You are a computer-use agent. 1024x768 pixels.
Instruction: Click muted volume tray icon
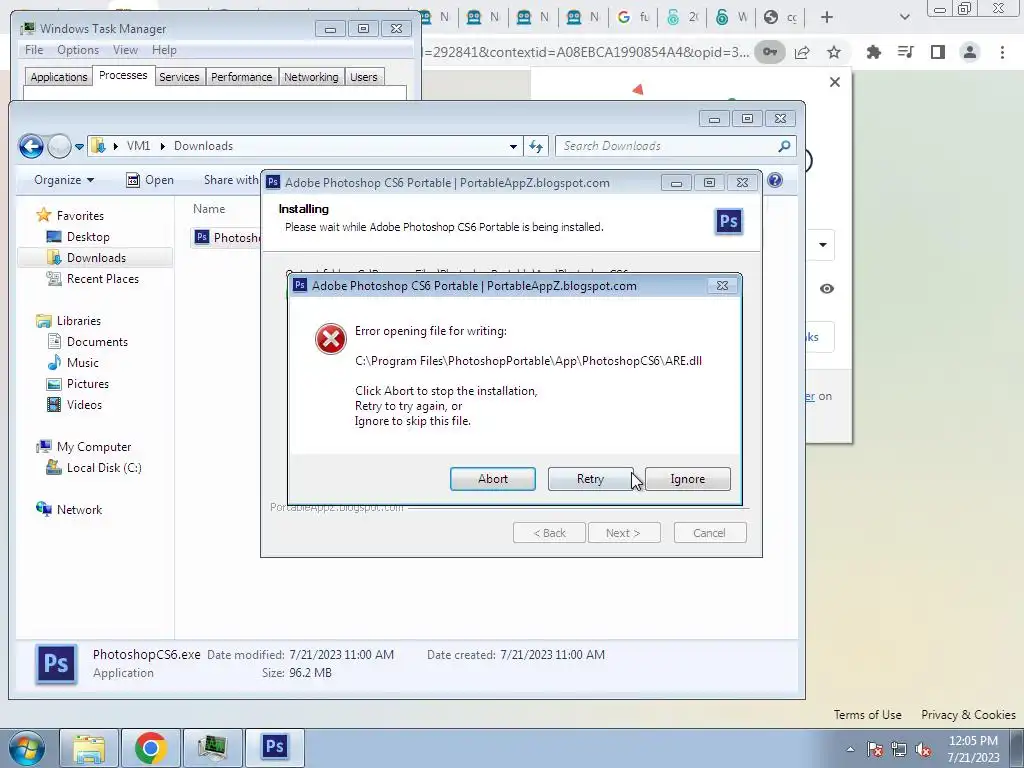pyautogui.click(x=923, y=750)
